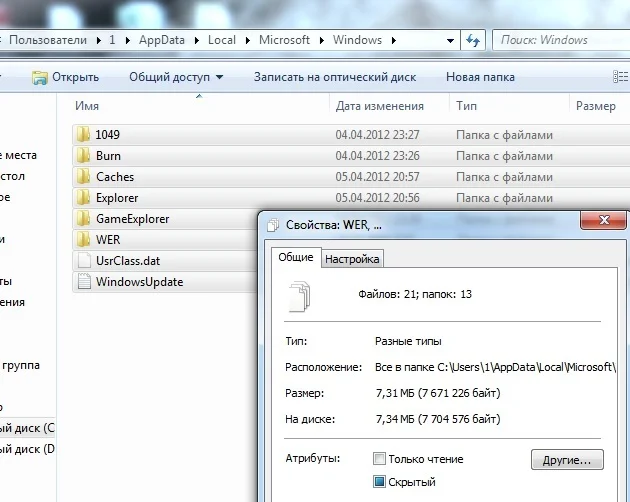The width and height of the screenshot is (630, 502).
Task: Select the local disk (C item in sidebar
Action: pos(27,428)
